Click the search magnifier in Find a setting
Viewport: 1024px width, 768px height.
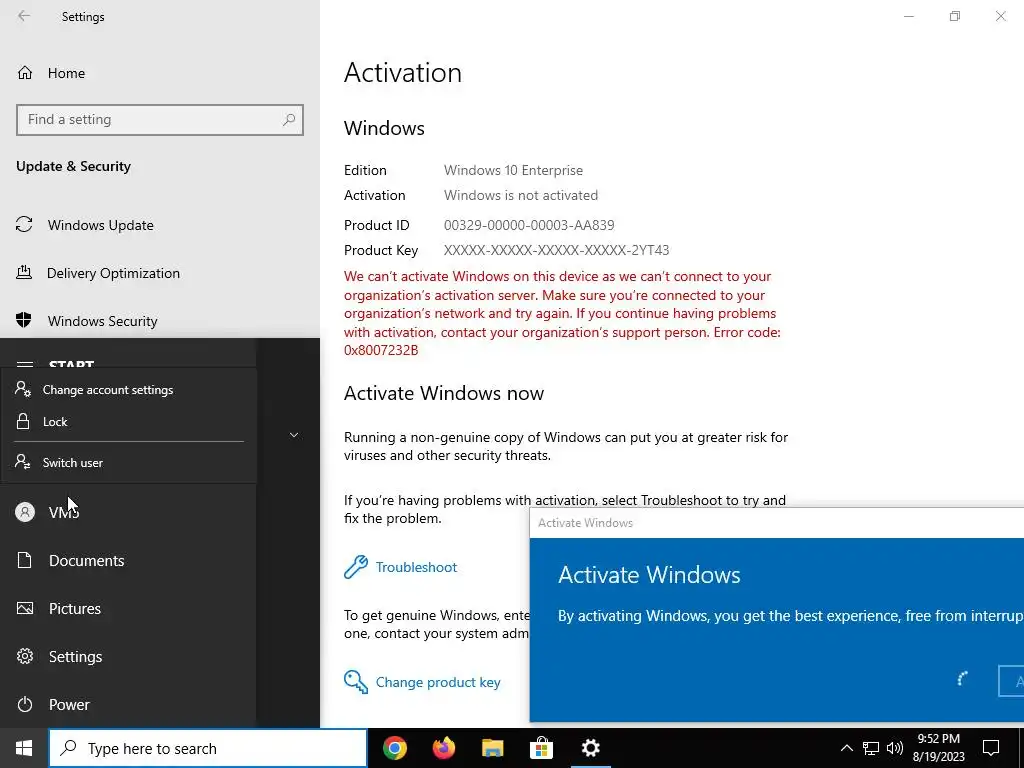click(x=289, y=120)
